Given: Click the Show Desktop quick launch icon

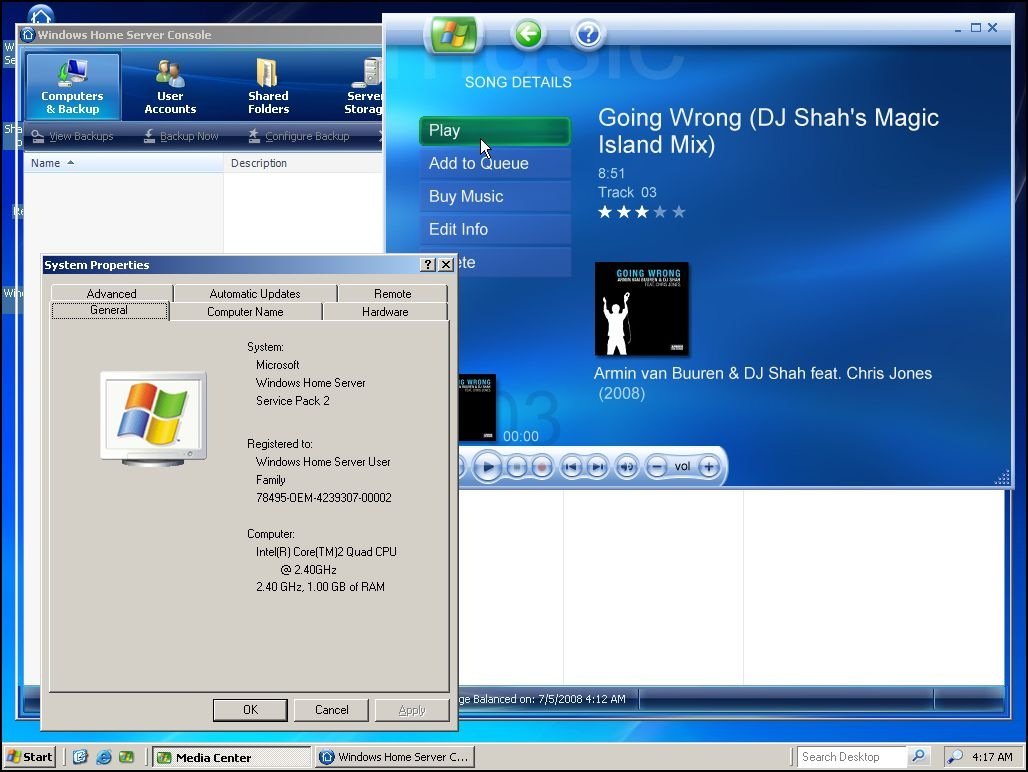Looking at the screenshot, I should point(80,757).
